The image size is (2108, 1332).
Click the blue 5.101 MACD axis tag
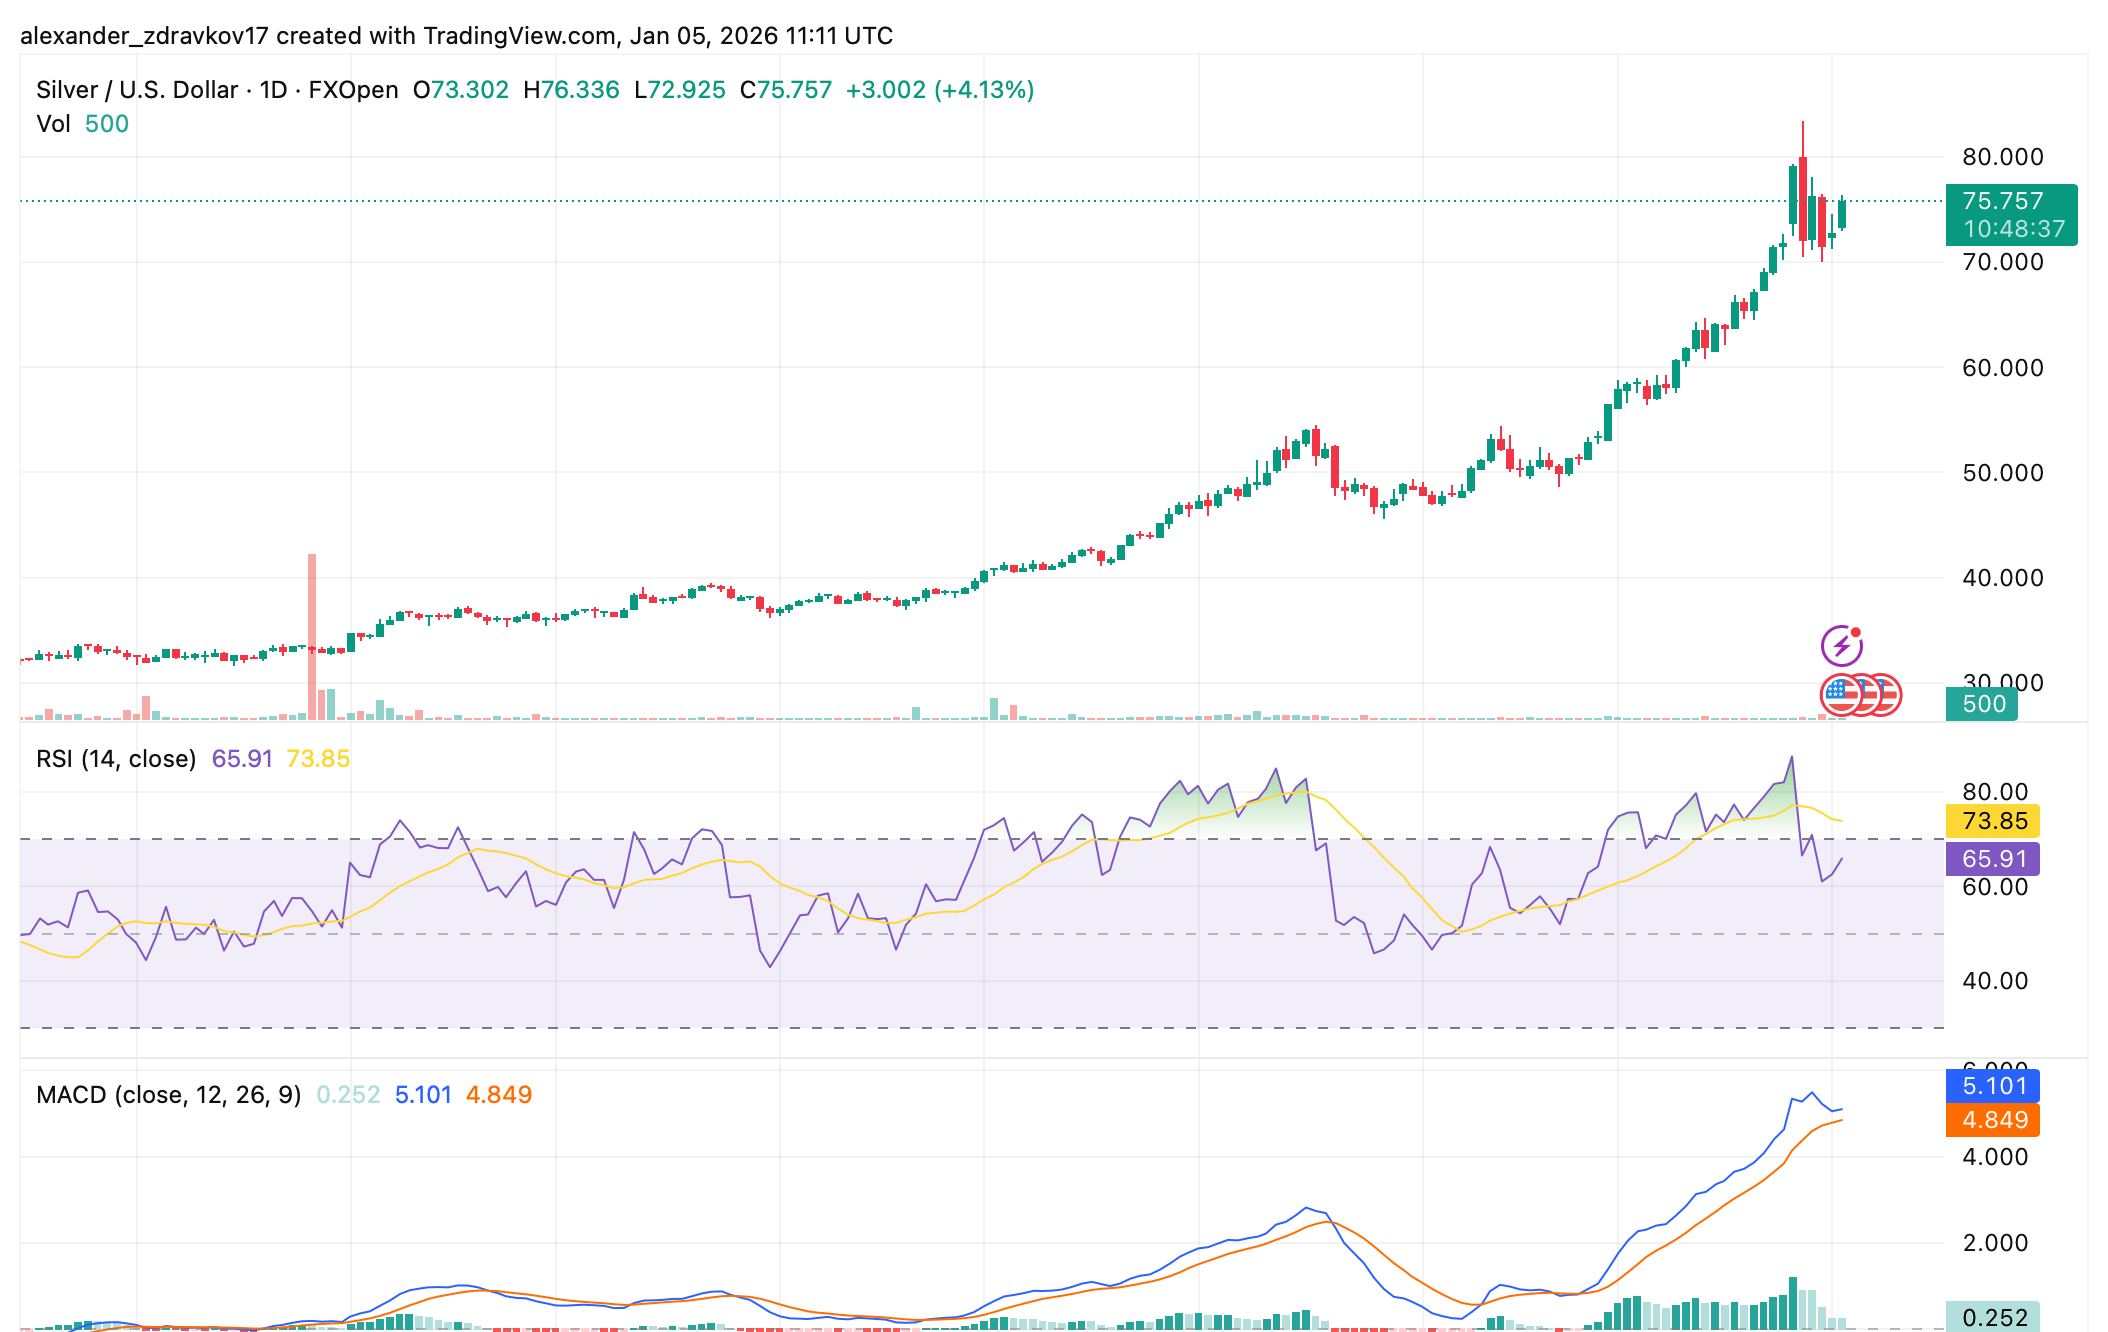[1993, 1086]
